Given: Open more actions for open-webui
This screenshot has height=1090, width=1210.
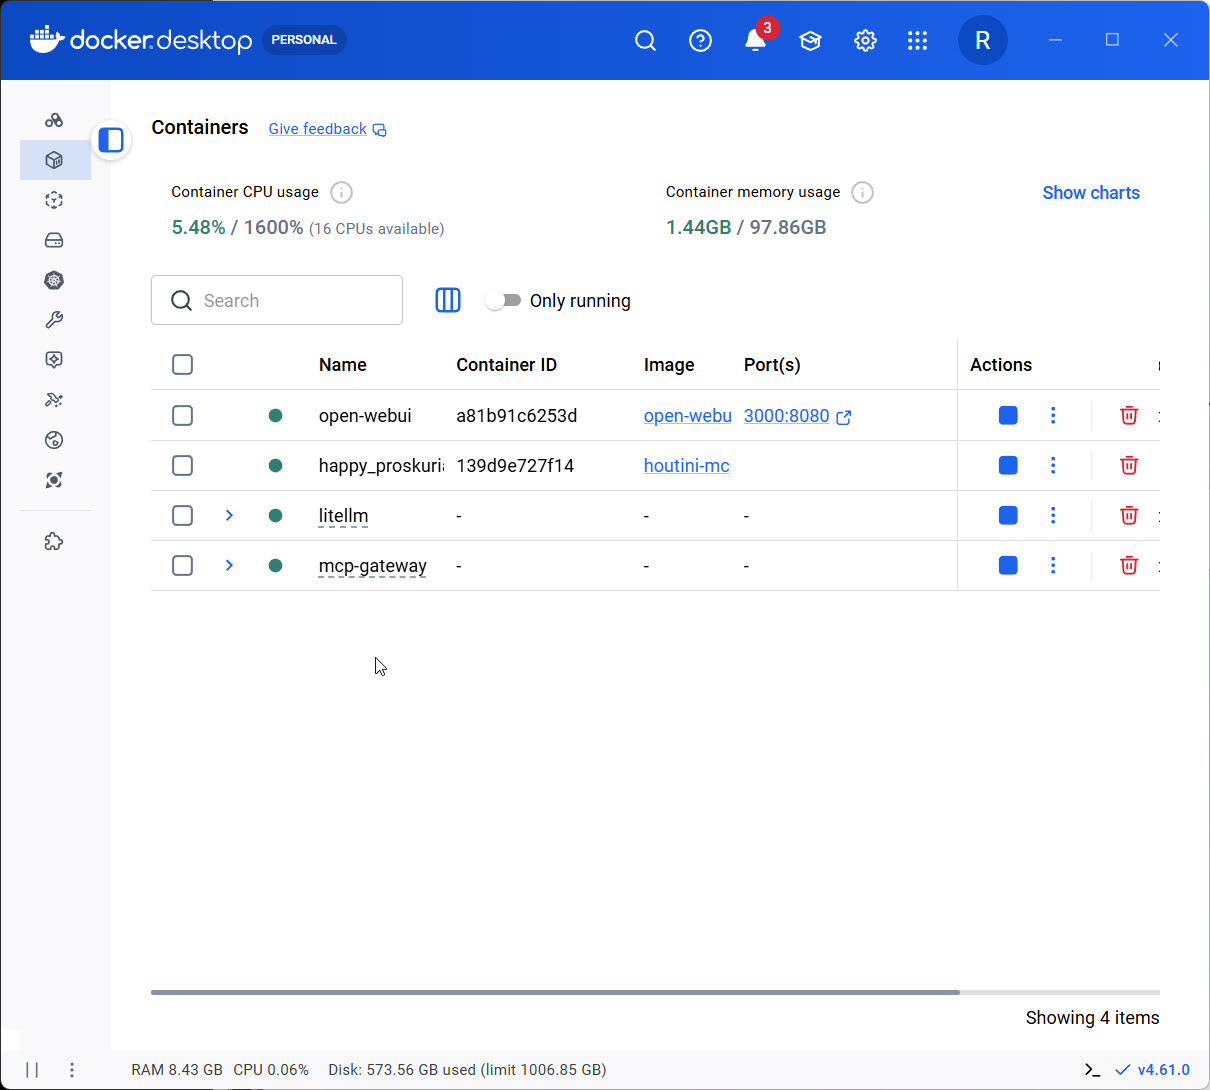Looking at the screenshot, I should click(1053, 415).
